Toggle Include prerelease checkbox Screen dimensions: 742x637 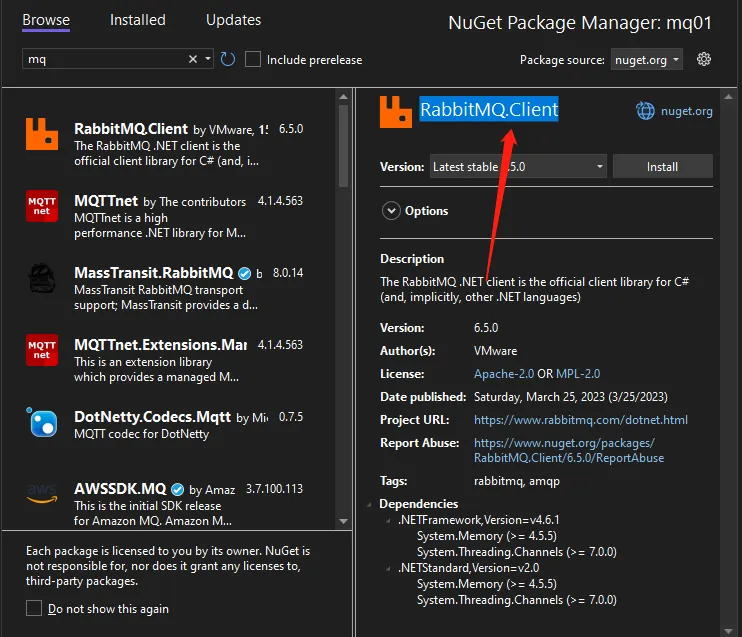pos(253,59)
